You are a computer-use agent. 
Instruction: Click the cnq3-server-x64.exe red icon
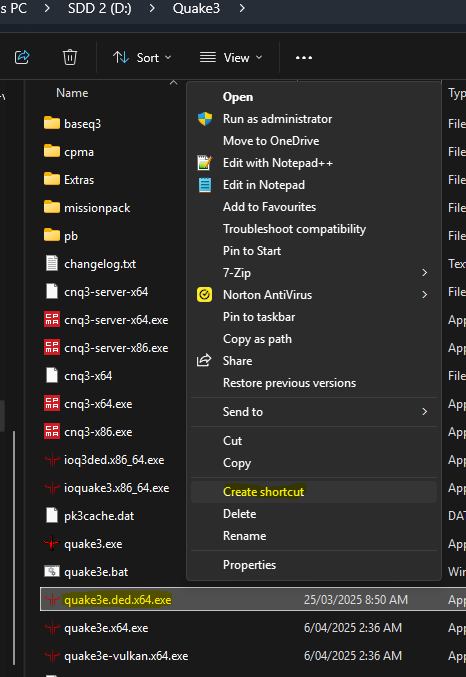(52, 320)
